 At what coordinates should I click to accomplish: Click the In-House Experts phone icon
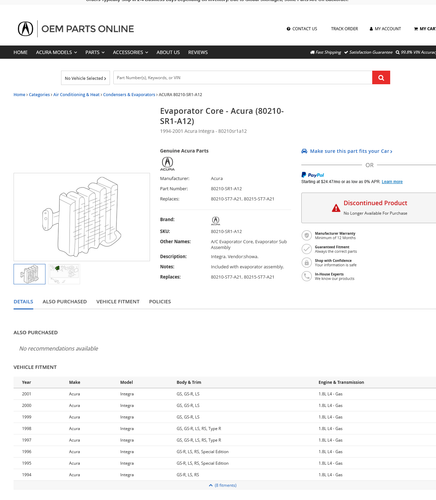306,276
